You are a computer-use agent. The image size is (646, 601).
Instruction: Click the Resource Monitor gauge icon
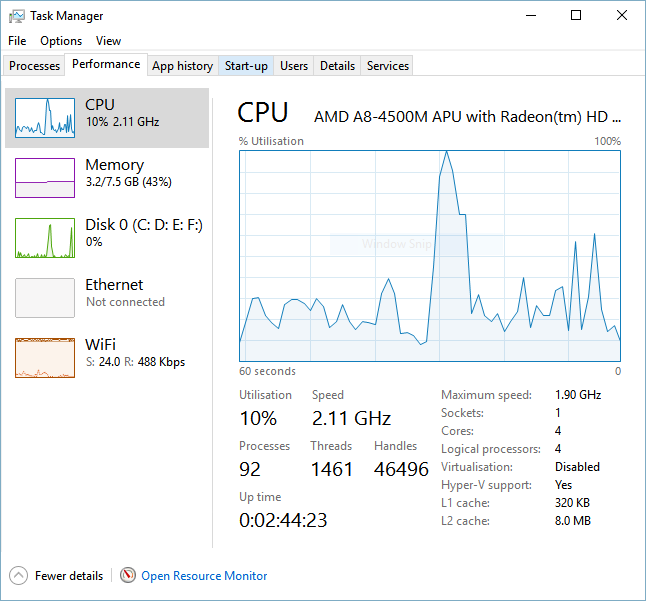(128, 575)
